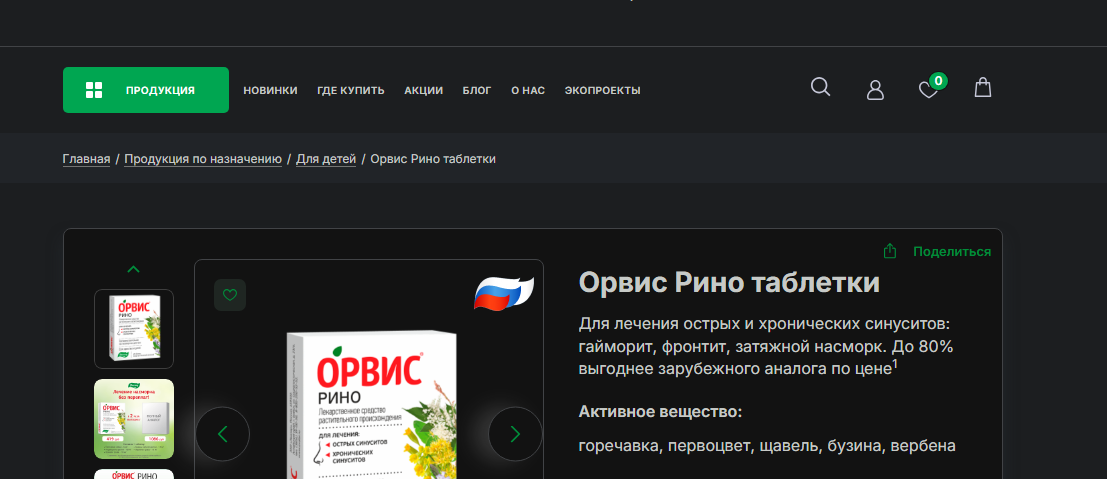Show previous product image with left arrow
Screen dimensions: 1107x479
(x=222, y=434)
